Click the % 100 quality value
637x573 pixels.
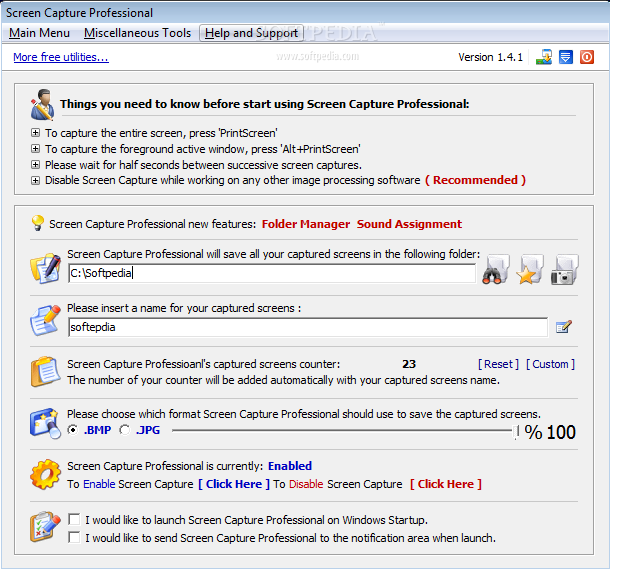(x=550, y=432)
